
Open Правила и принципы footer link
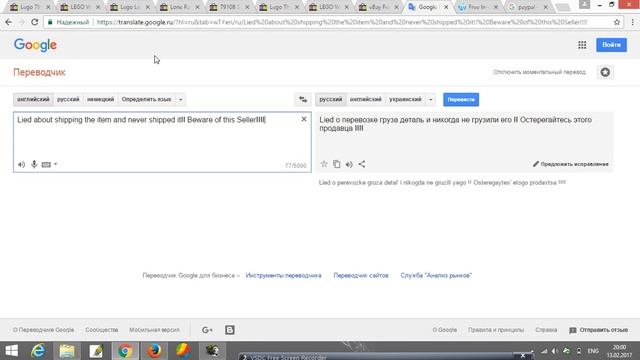[x=496, y=330]
